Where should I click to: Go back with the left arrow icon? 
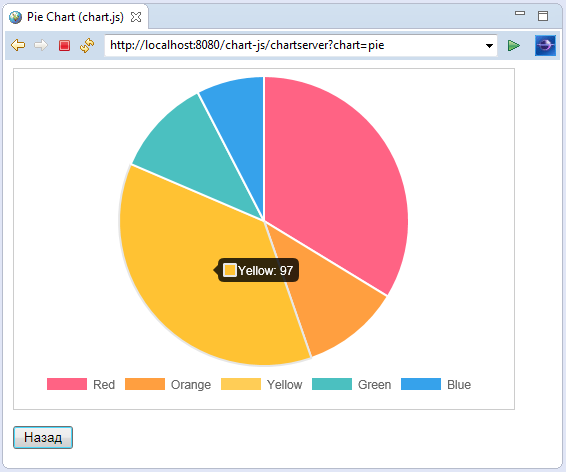(x=18, y=45)
